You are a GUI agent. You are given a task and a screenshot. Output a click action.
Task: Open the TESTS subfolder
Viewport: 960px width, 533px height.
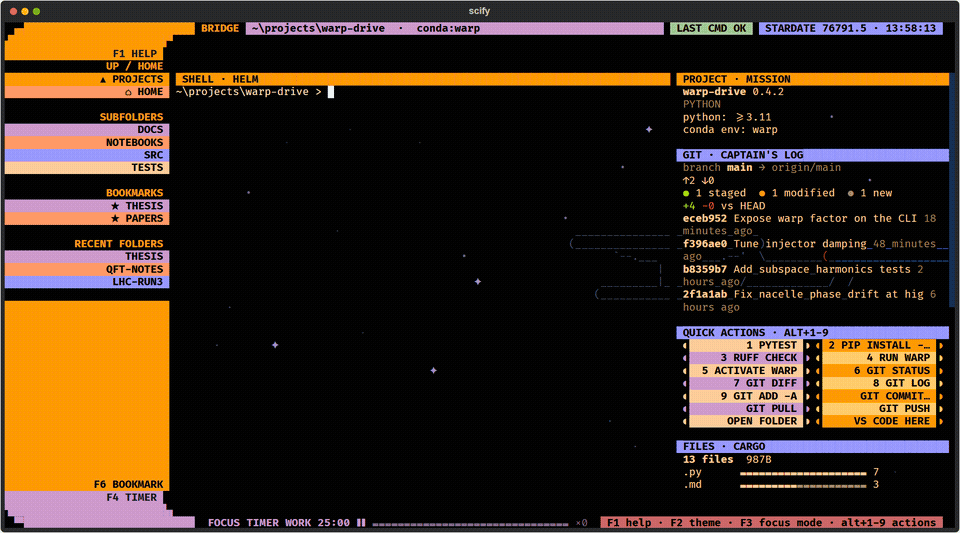[x=87, y=168]
